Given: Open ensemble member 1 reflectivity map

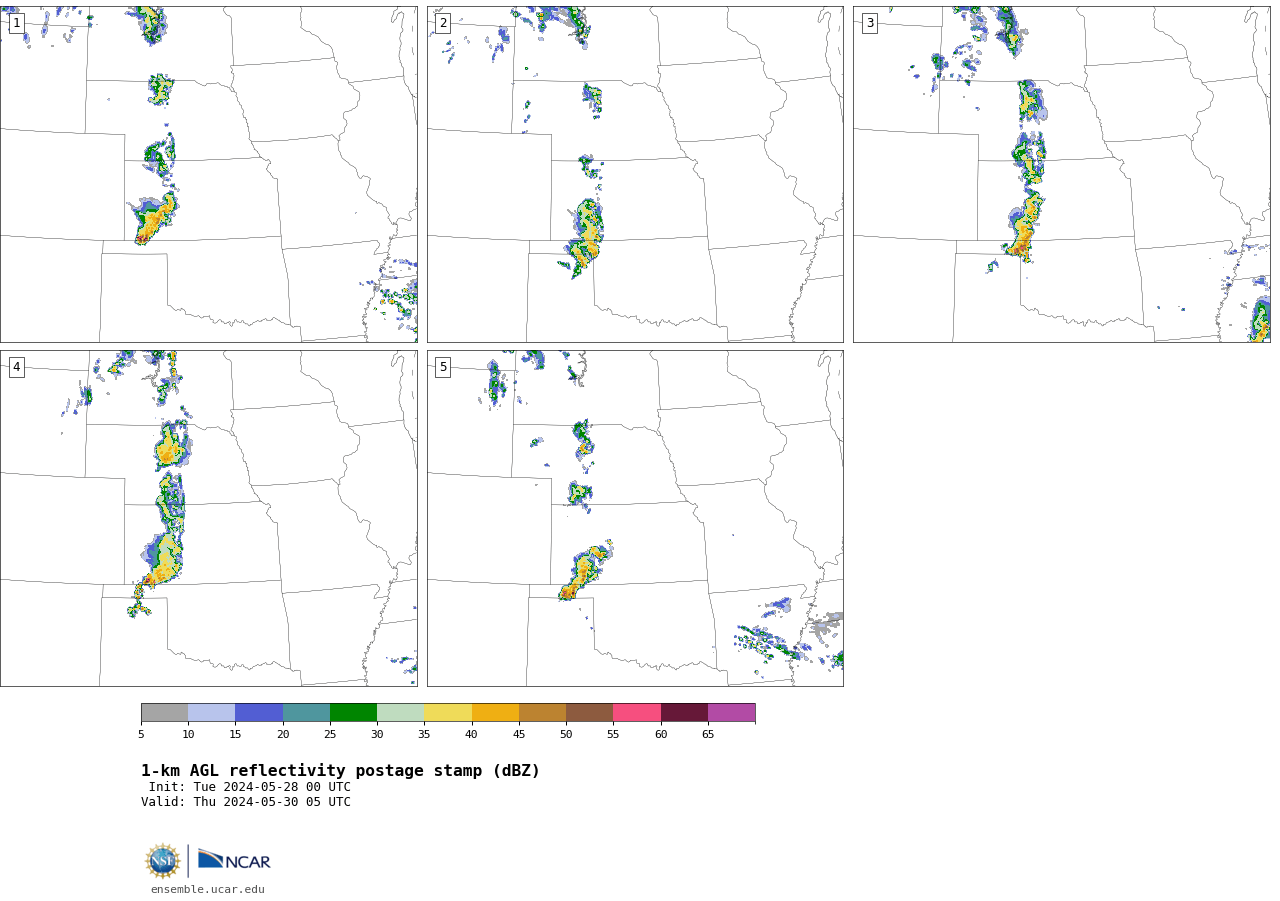Looking at the screenshot, I should [209, 174].
